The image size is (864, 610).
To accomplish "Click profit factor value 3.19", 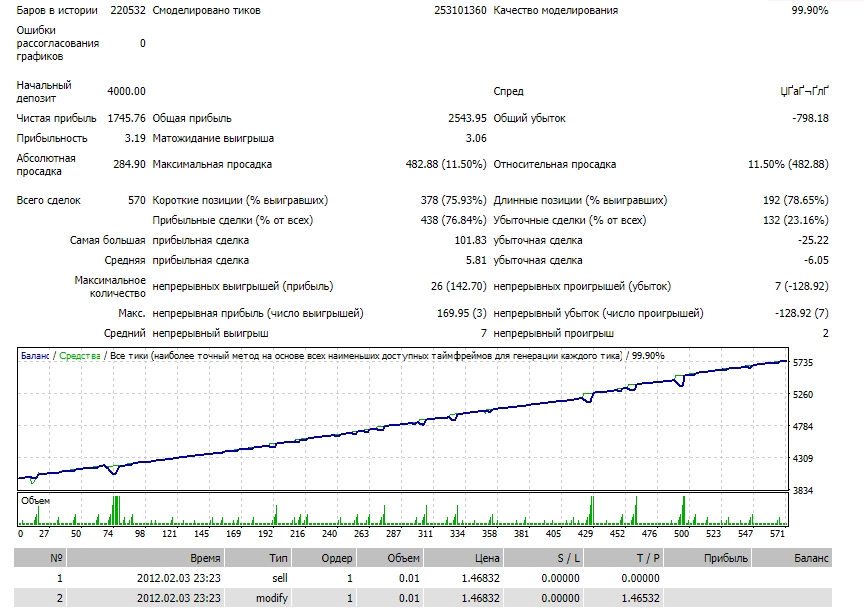I will pos(135,138).
